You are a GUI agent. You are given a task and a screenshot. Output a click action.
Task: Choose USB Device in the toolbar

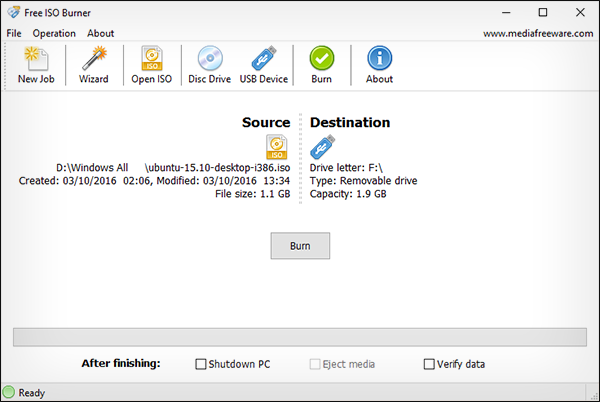264,65
